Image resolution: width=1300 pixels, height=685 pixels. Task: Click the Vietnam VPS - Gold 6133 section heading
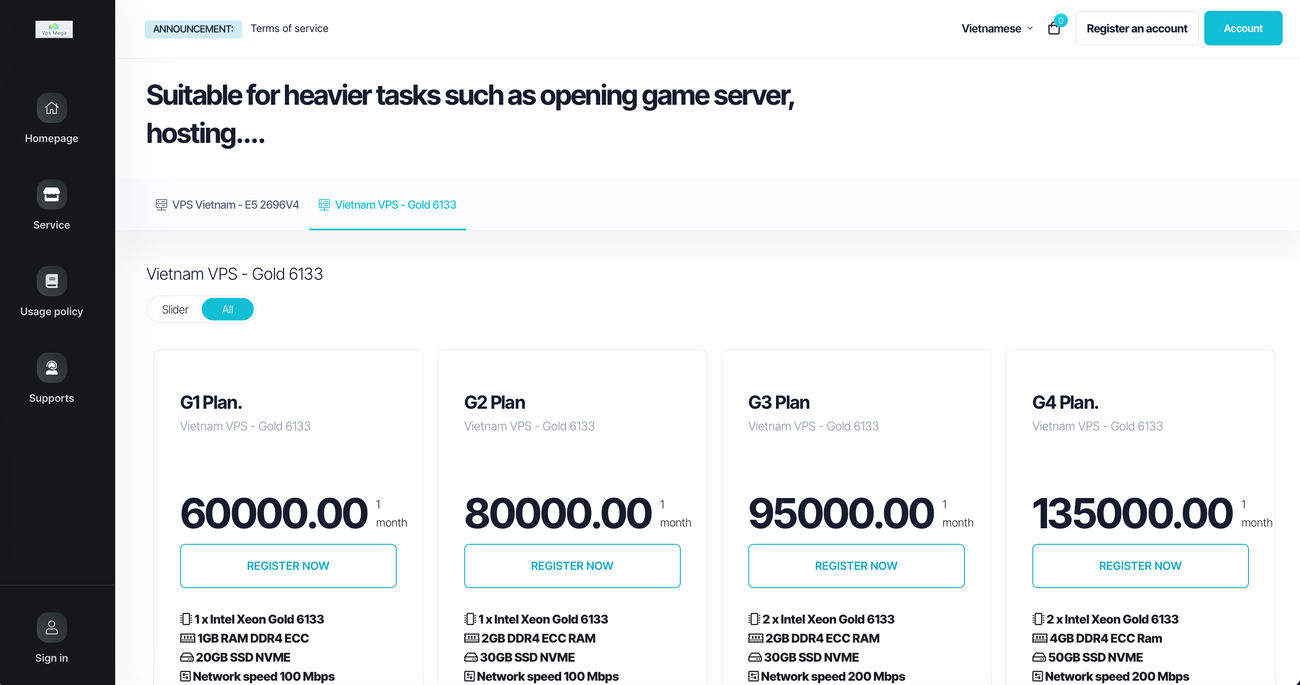[x=235, y=274]
